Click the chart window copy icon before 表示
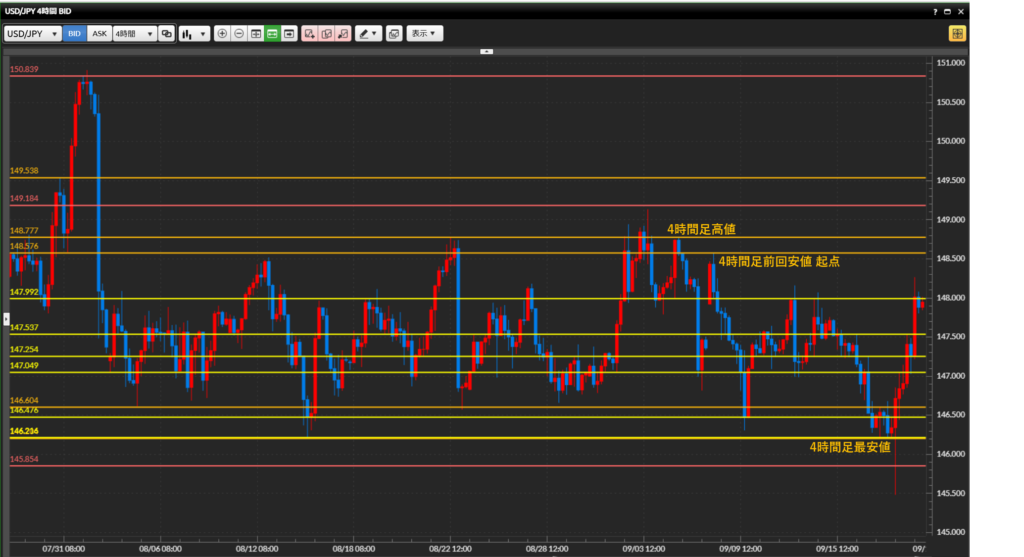This screenshot has height=557, width=1024. pos(393,33)
